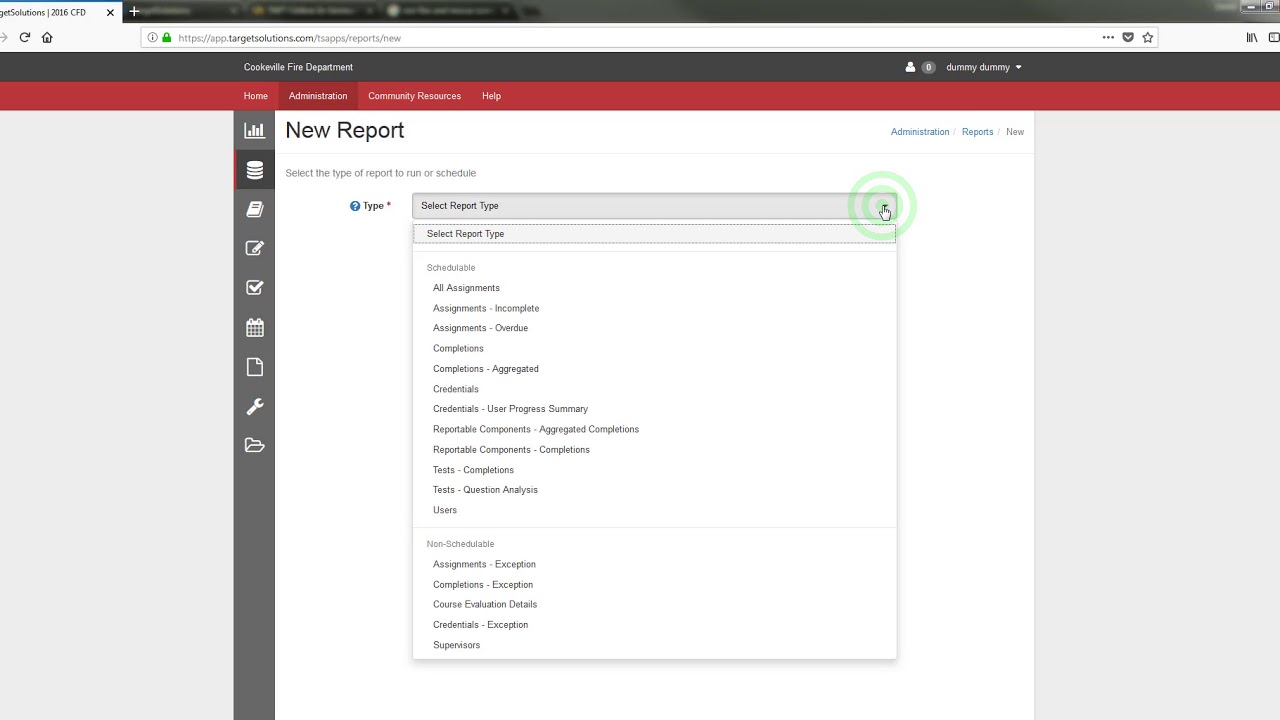1280x720 pixels.
Task: Open the Administration menu tab
Action: [x=318, y=96]
